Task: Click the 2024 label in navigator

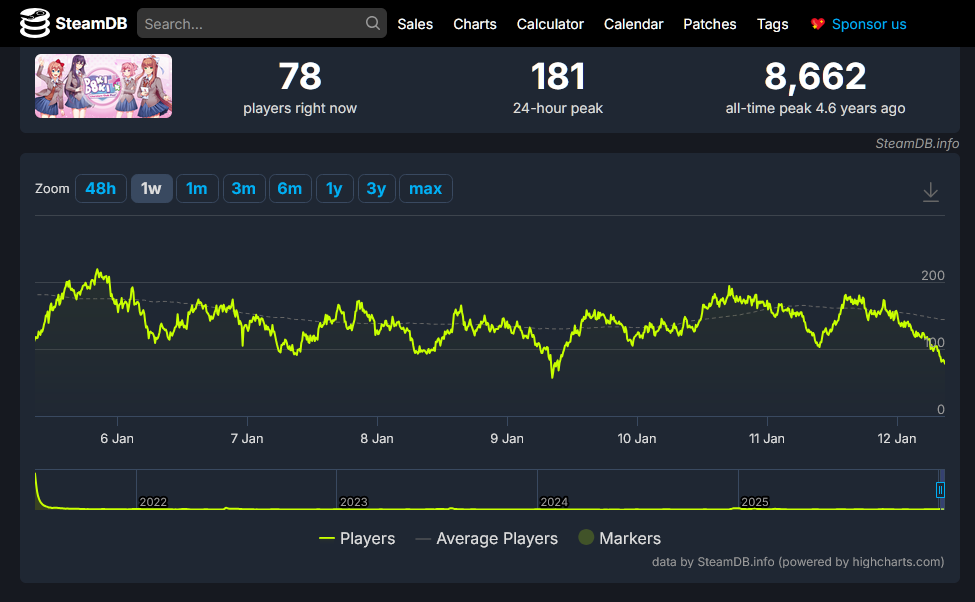Action: [554, 502]
